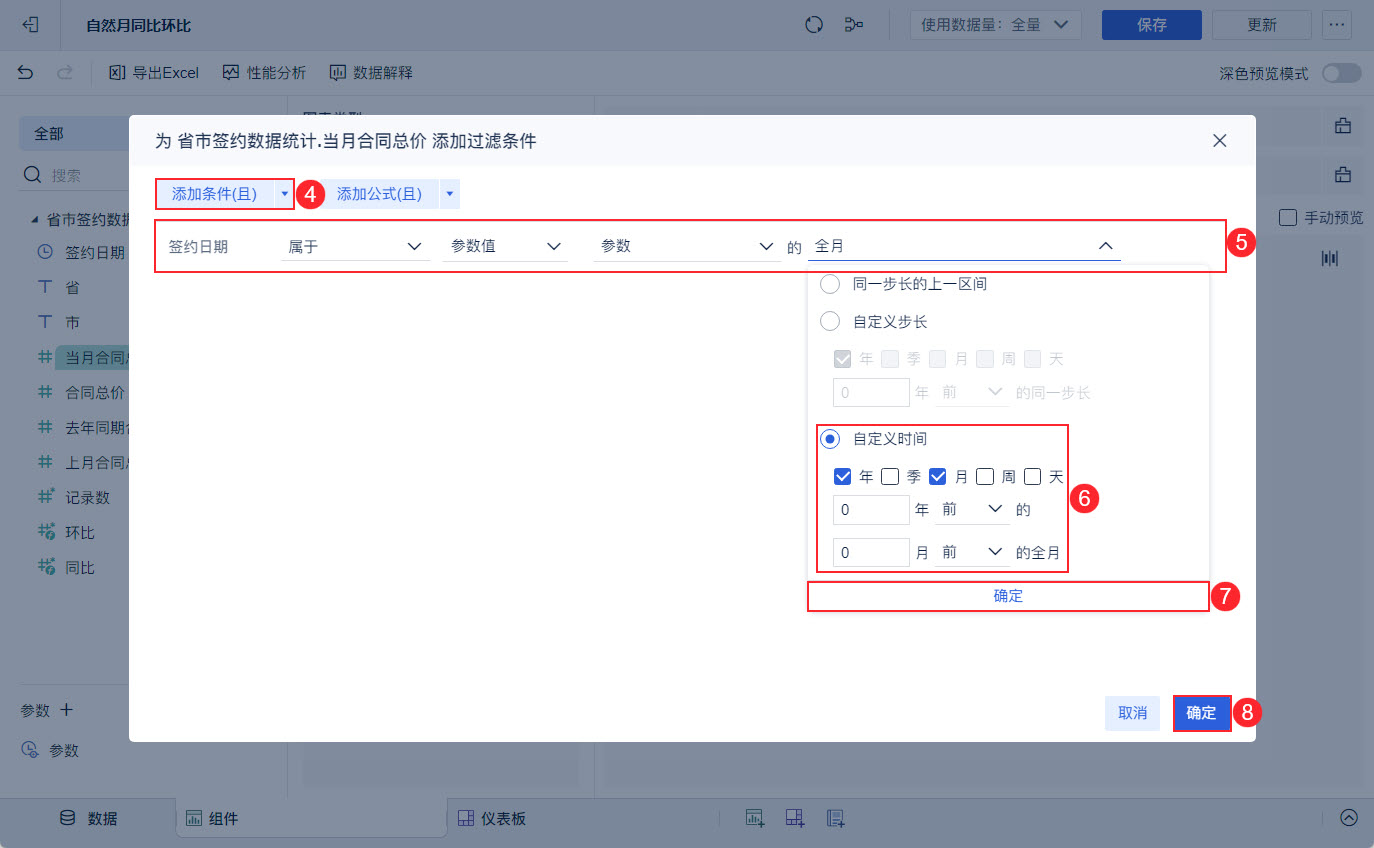Click the refresh data icon in header

tap(814, 25)
